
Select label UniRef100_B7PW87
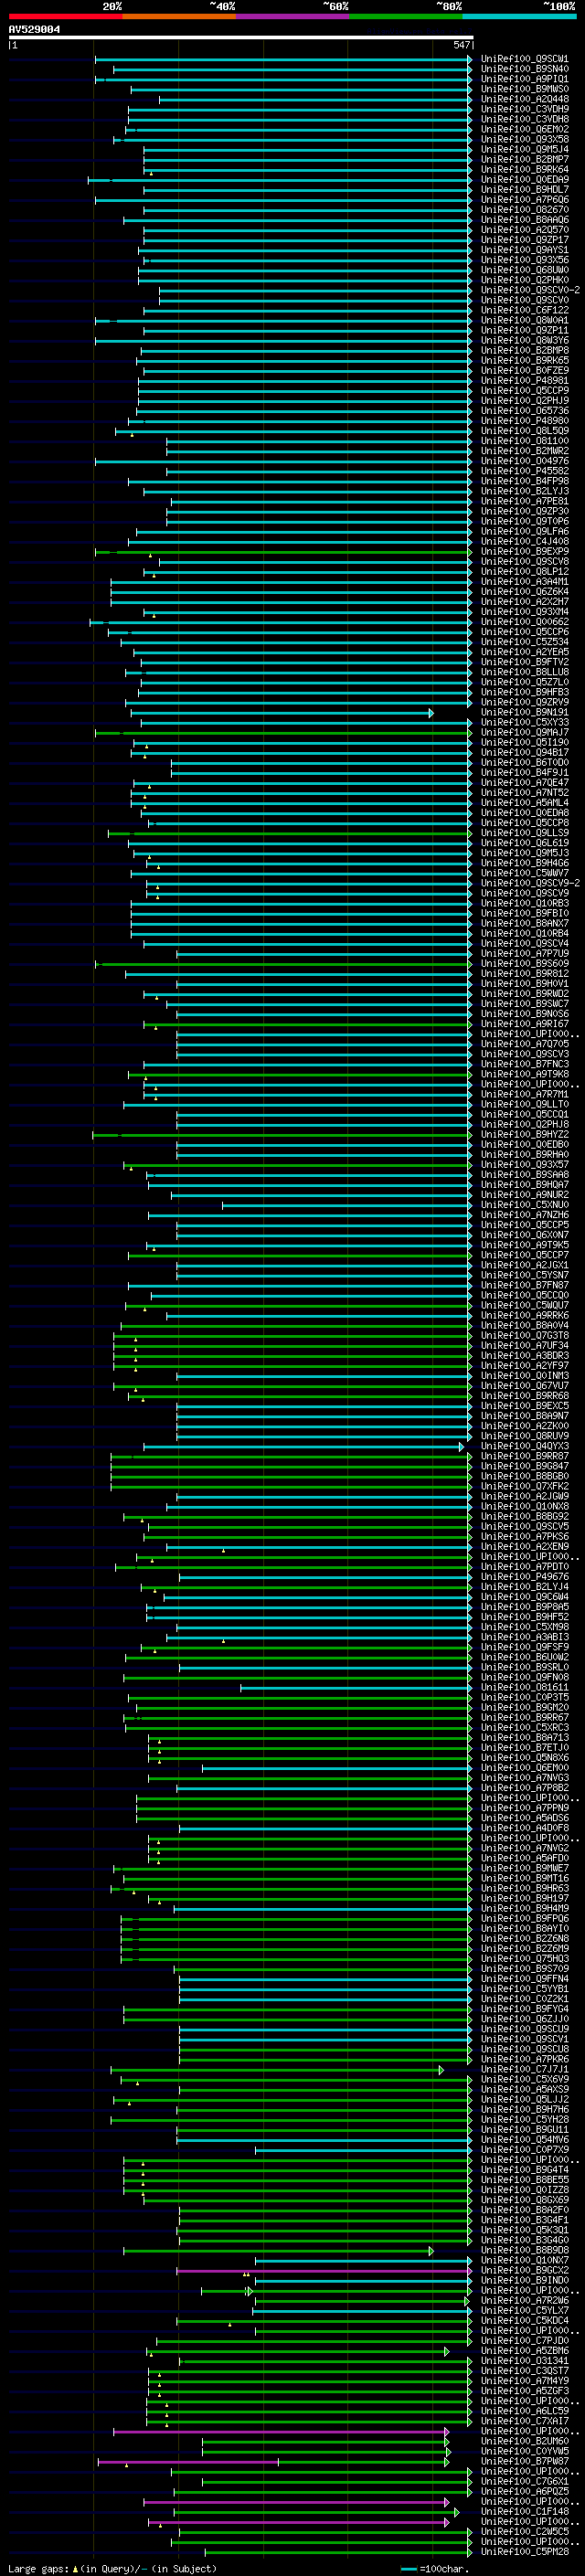point(524,2461)
